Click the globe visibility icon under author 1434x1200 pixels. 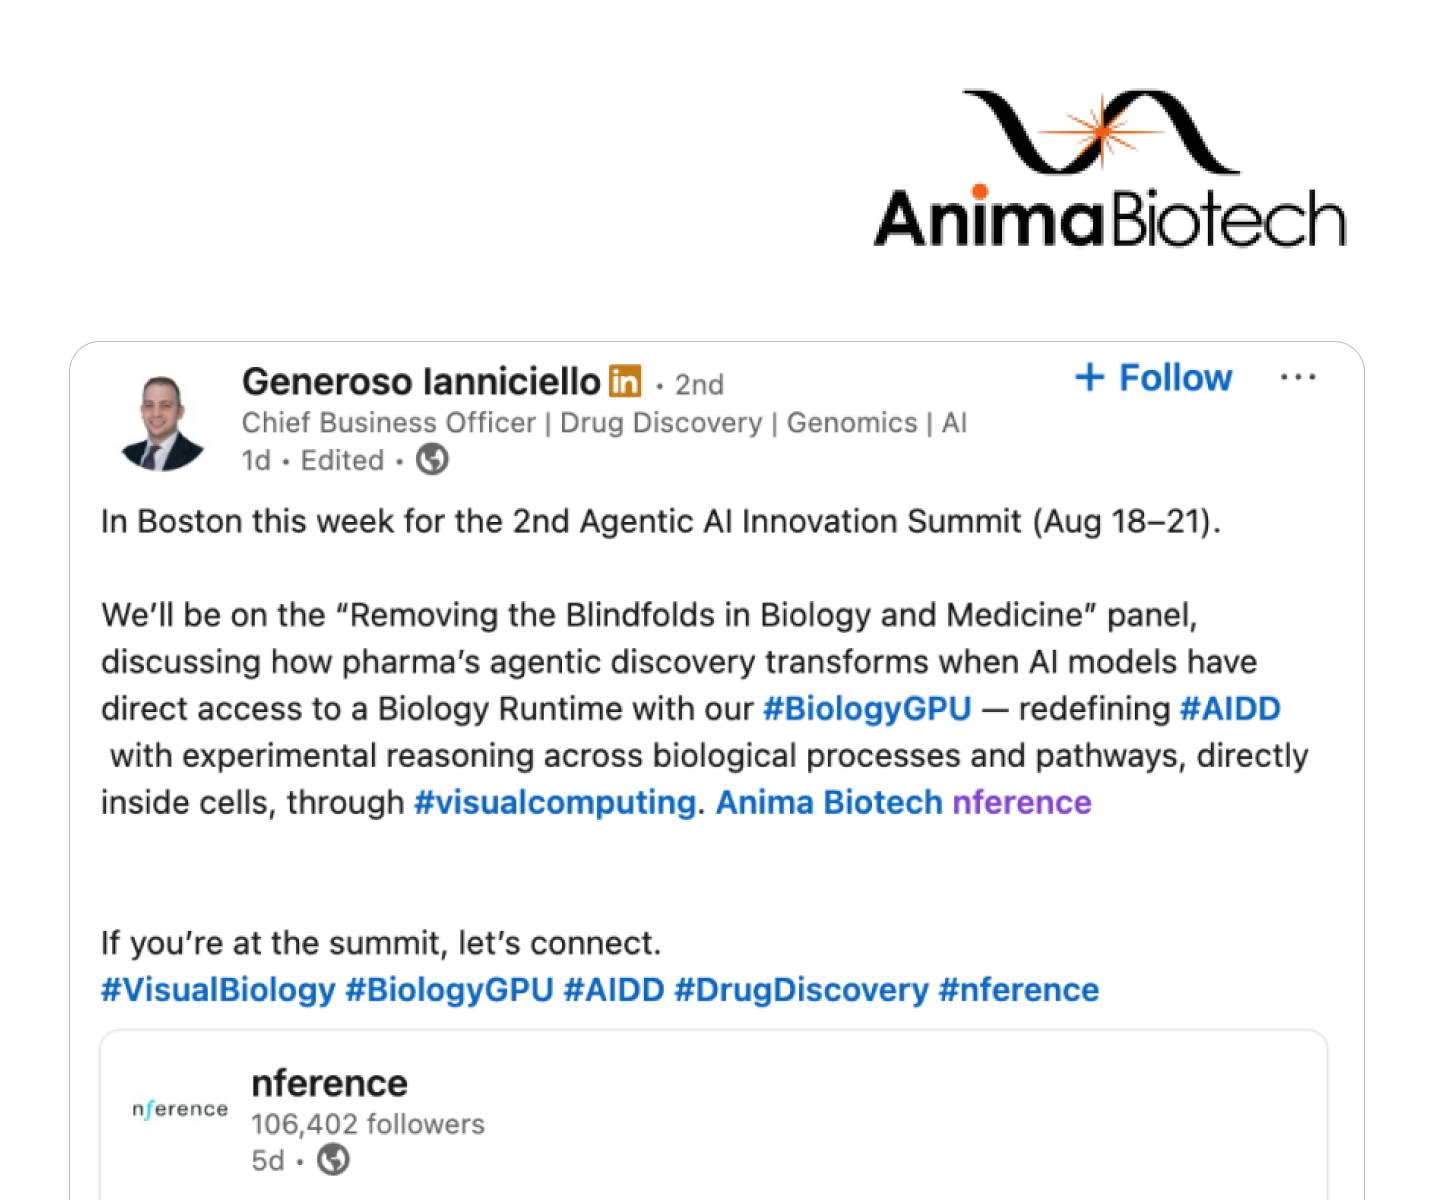click(432, 460)
